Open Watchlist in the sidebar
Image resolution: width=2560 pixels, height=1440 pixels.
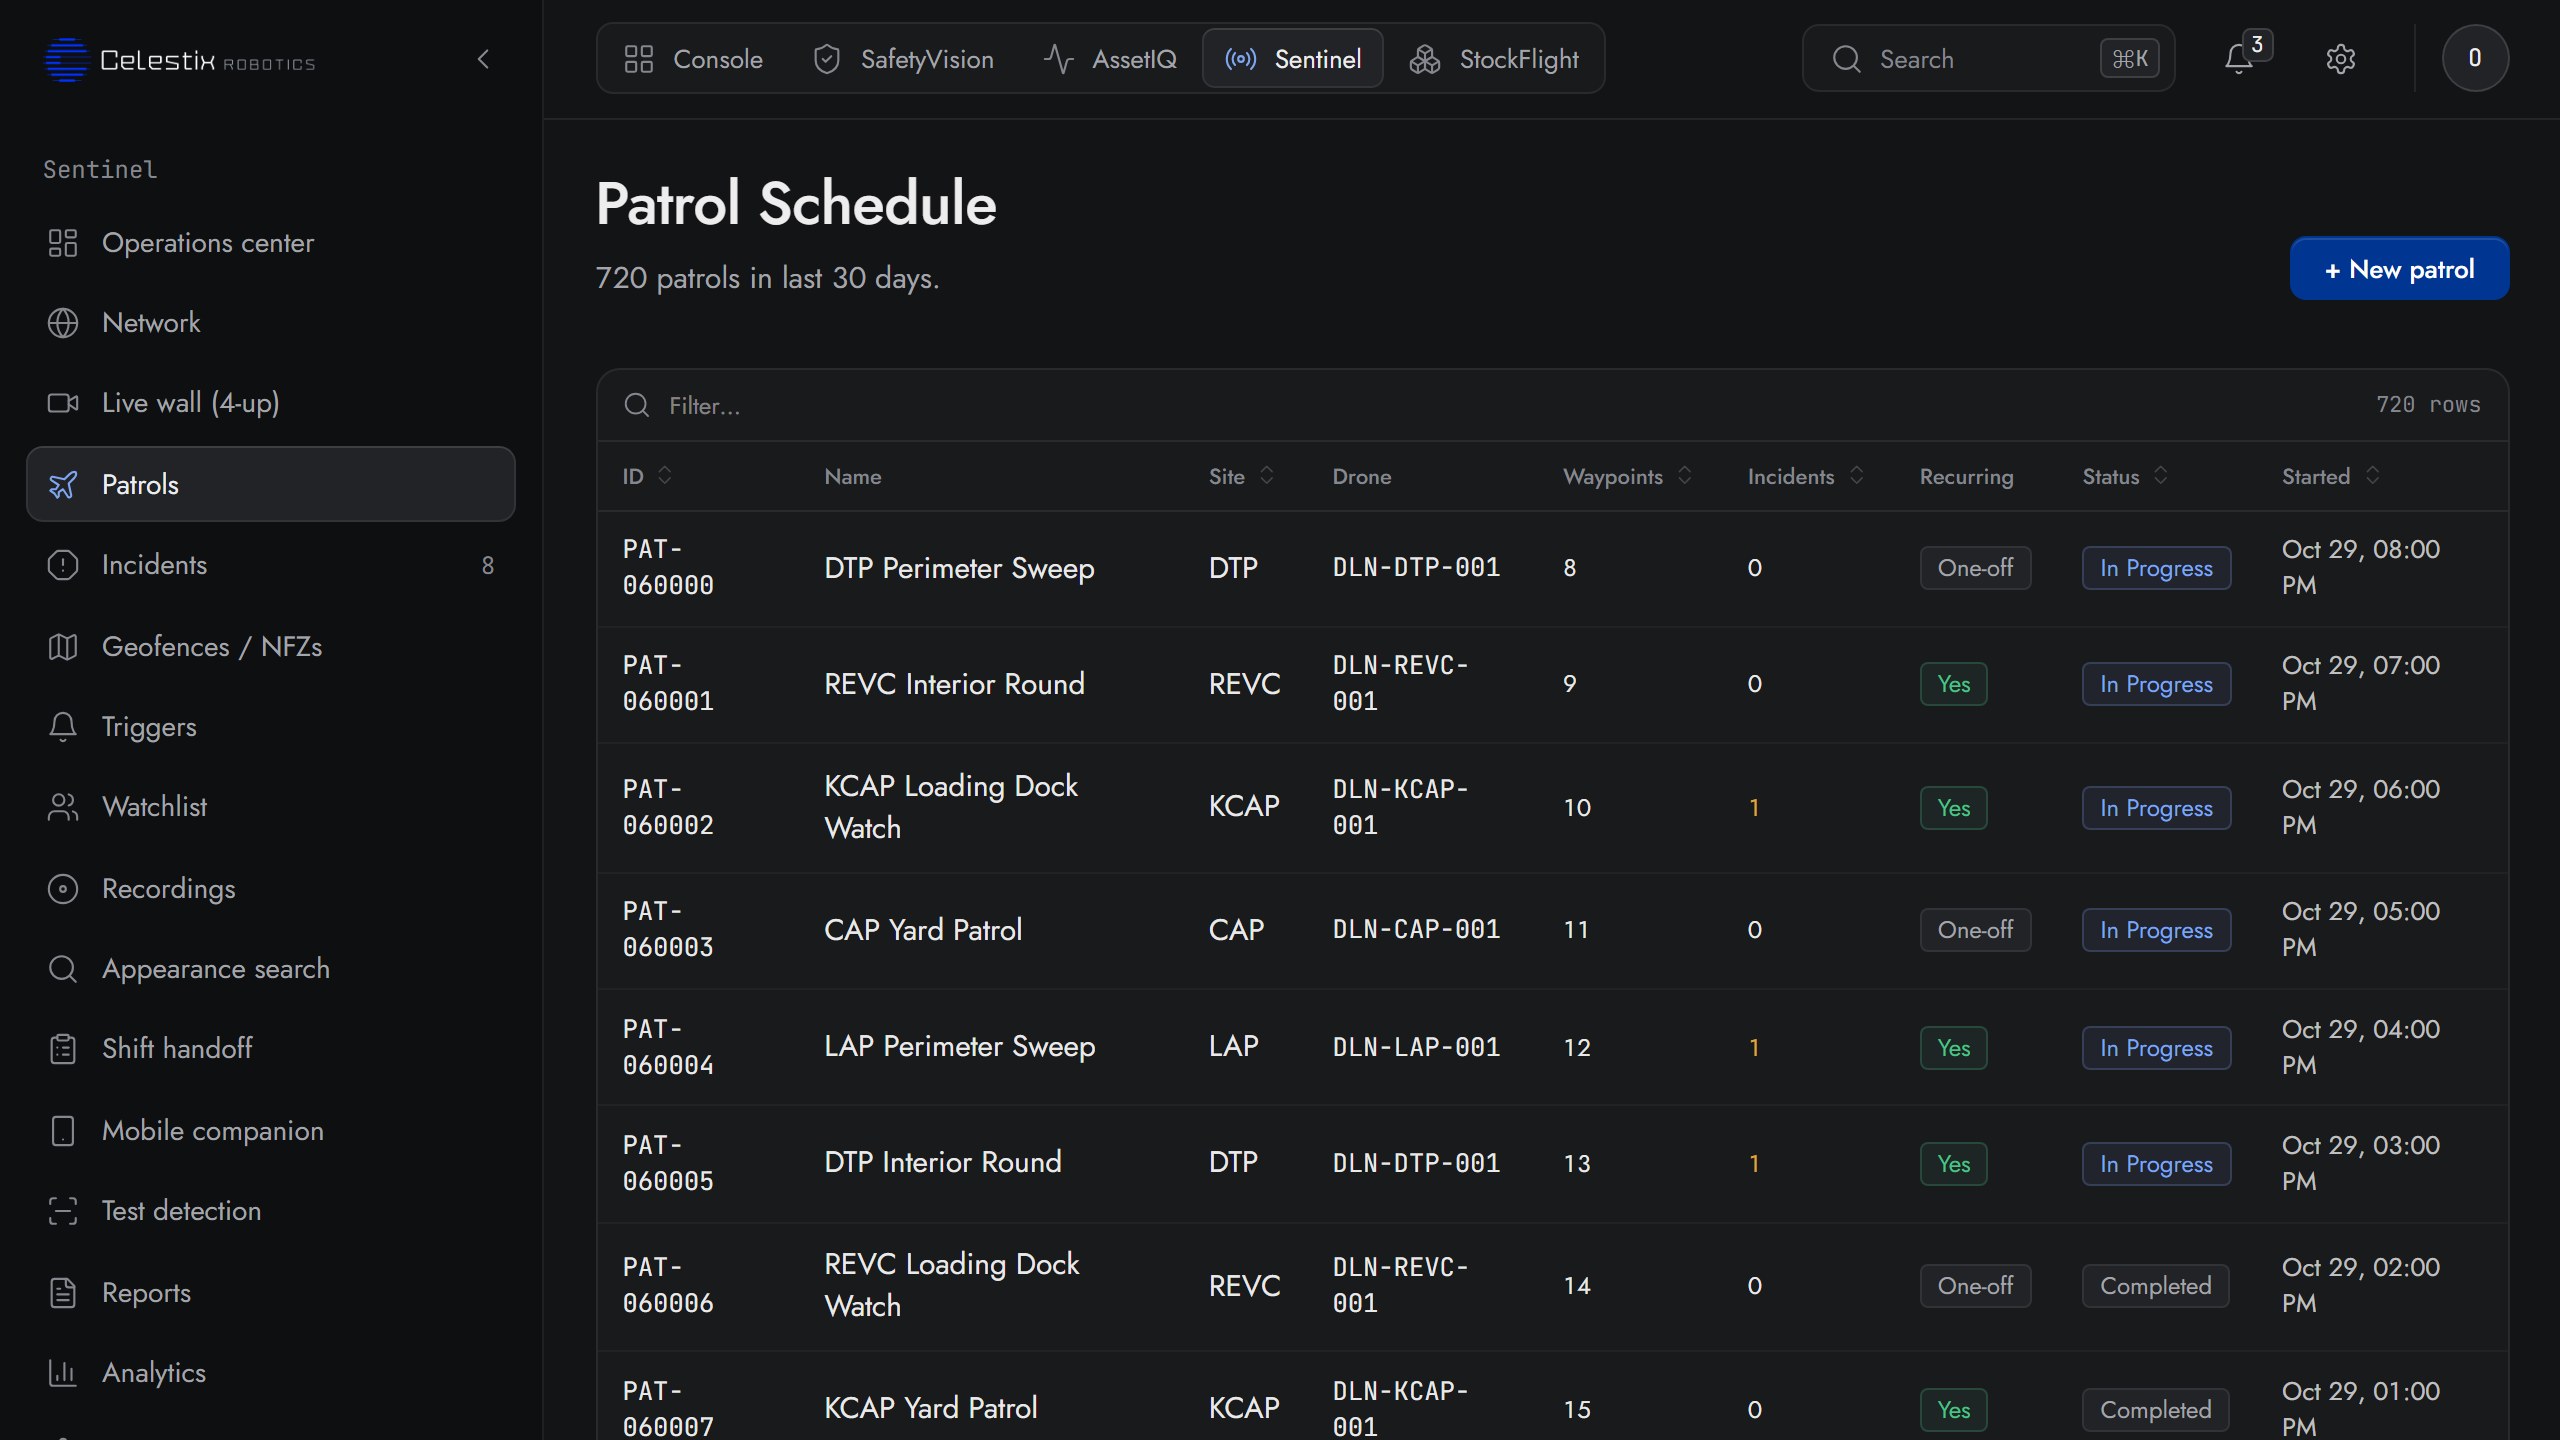[x=271, y=807]
